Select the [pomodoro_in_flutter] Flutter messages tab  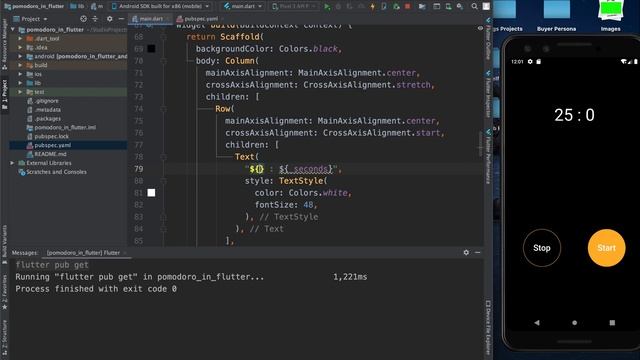click(83, 253)
